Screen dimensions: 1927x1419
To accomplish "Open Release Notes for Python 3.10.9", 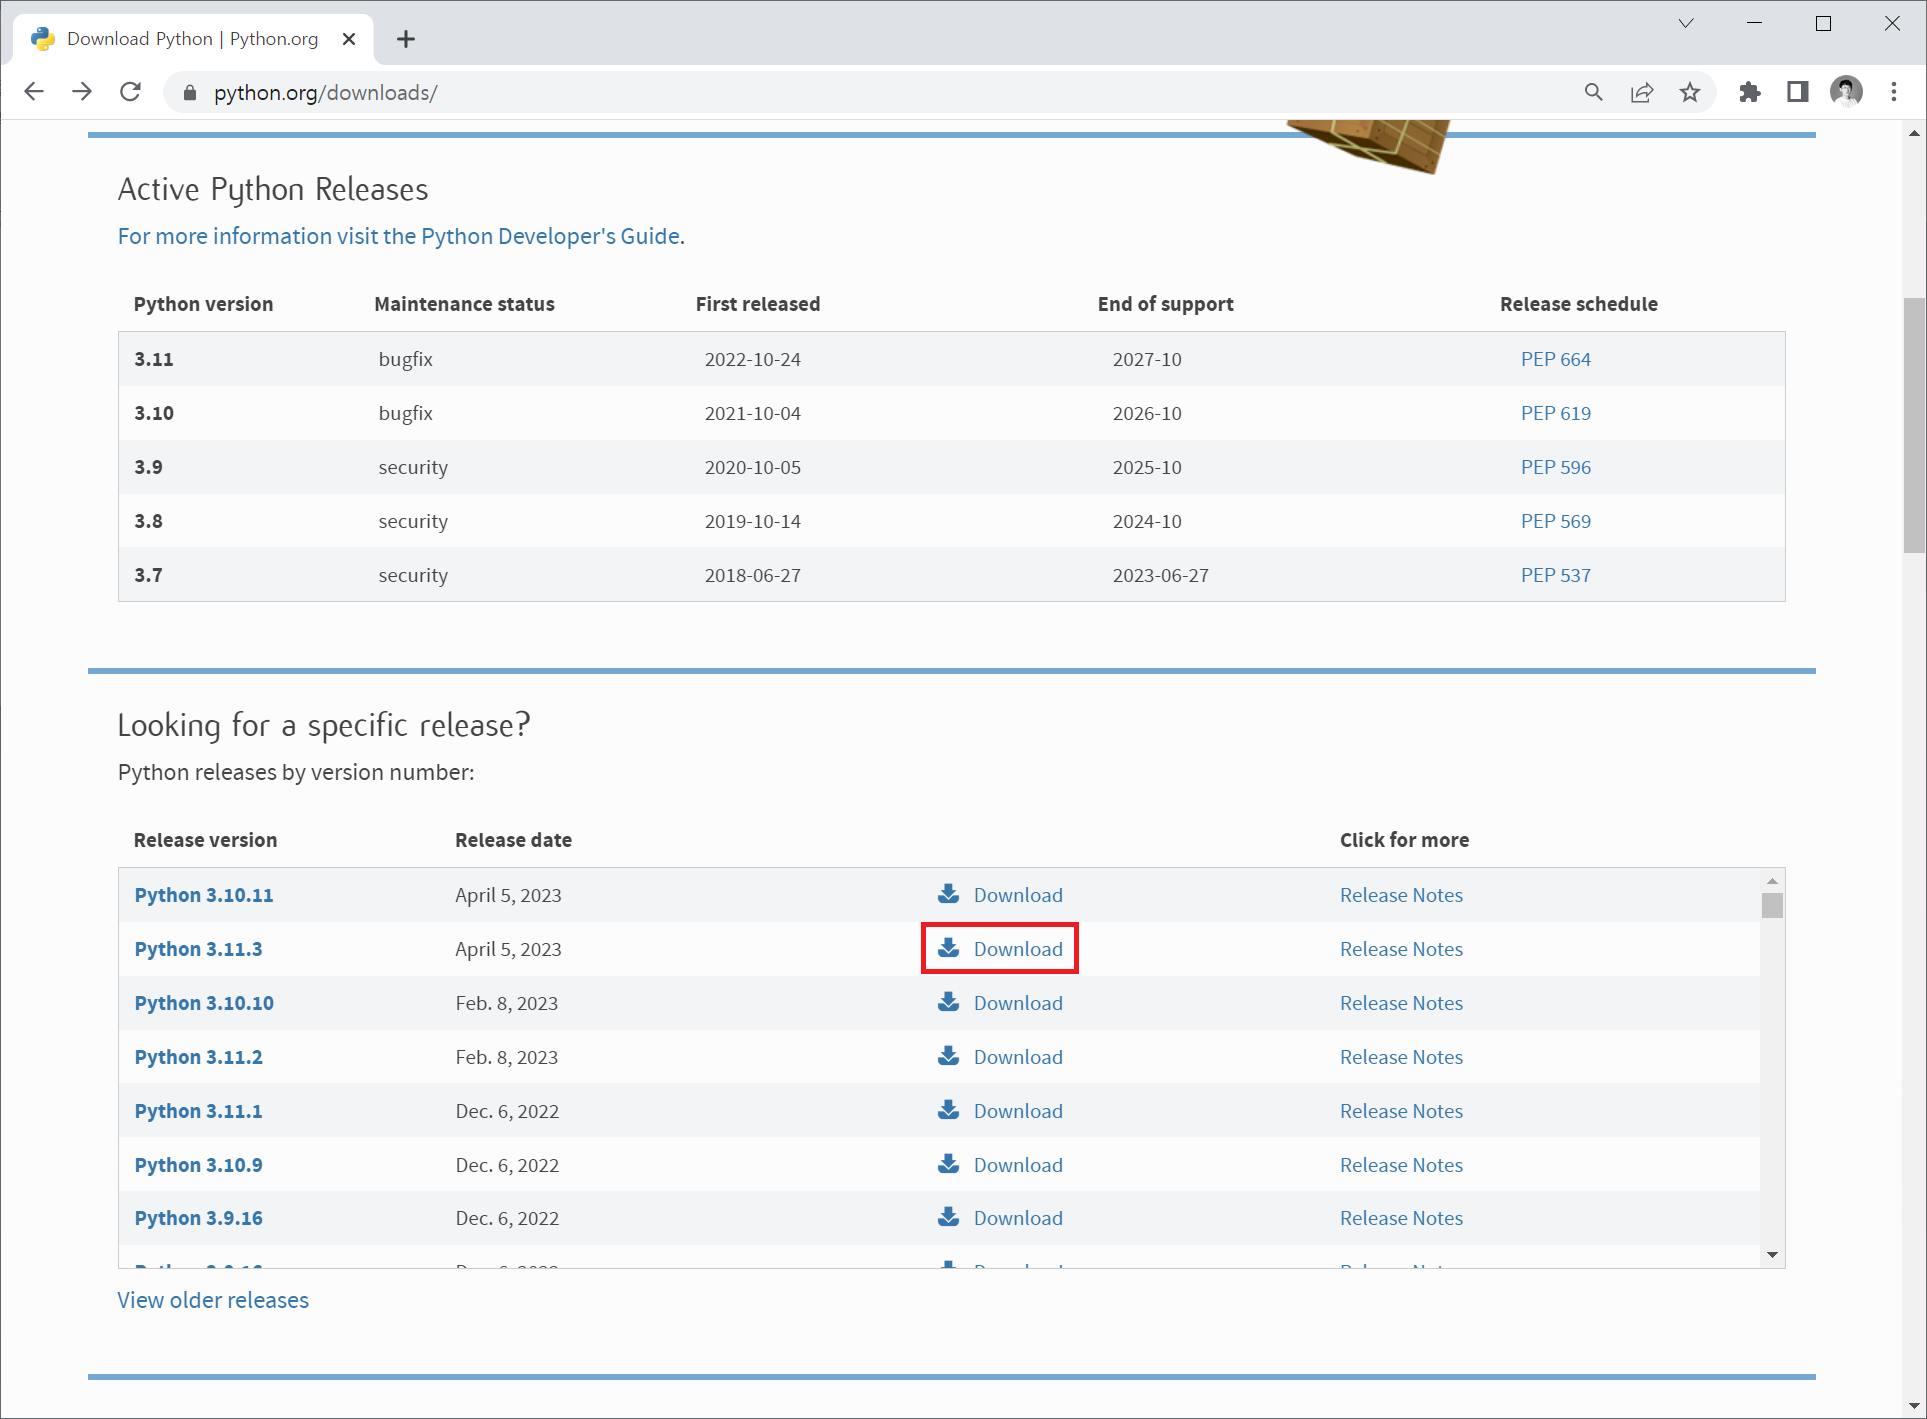I will [1401, 1165].
